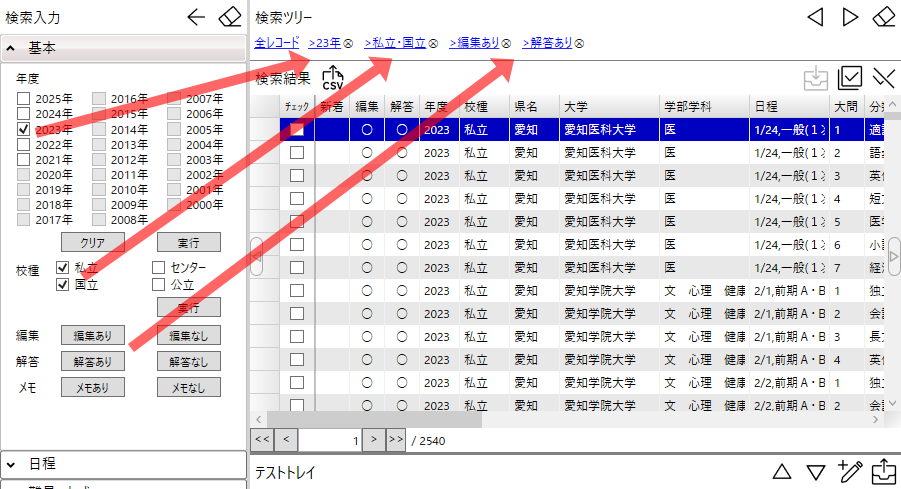The width and height of the screenshot is (901, 489).
Task: Click the back arrow in 検索入力 header
Action: click(196, 17)
